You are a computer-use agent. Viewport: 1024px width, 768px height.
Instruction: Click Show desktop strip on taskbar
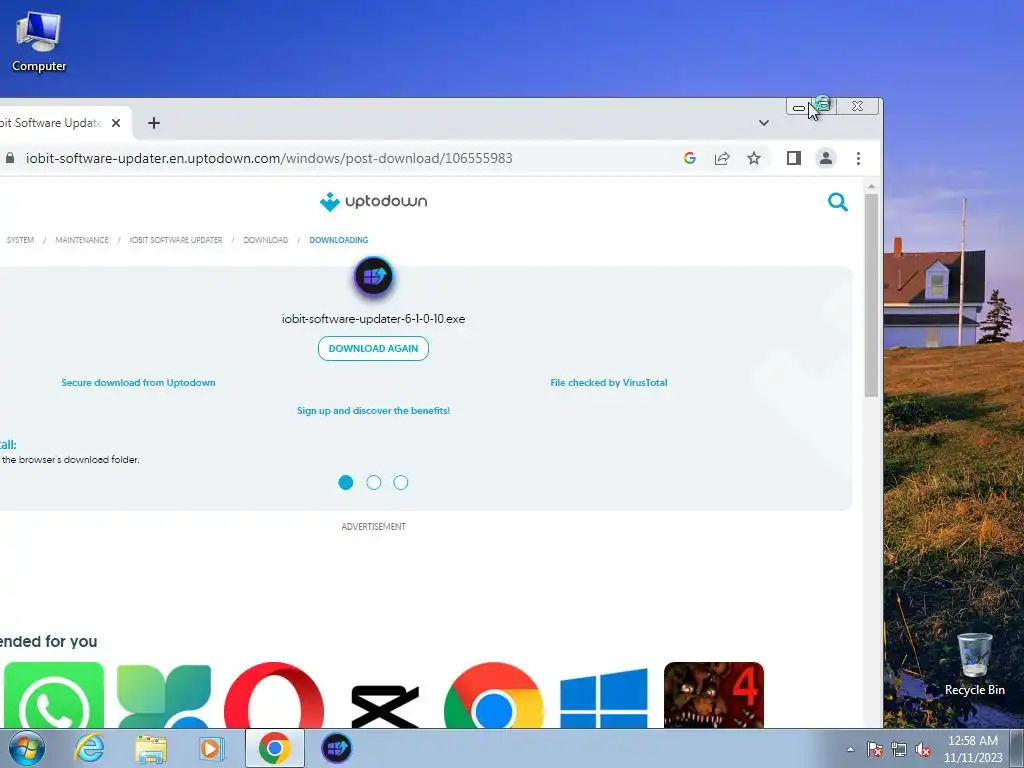point(1017,748)
